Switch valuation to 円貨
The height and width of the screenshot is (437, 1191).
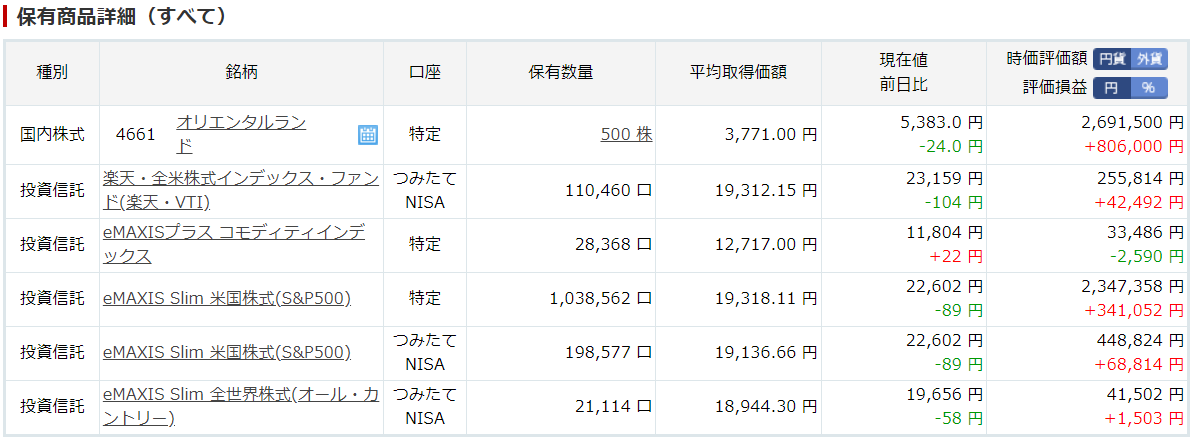coord(1112,59)
